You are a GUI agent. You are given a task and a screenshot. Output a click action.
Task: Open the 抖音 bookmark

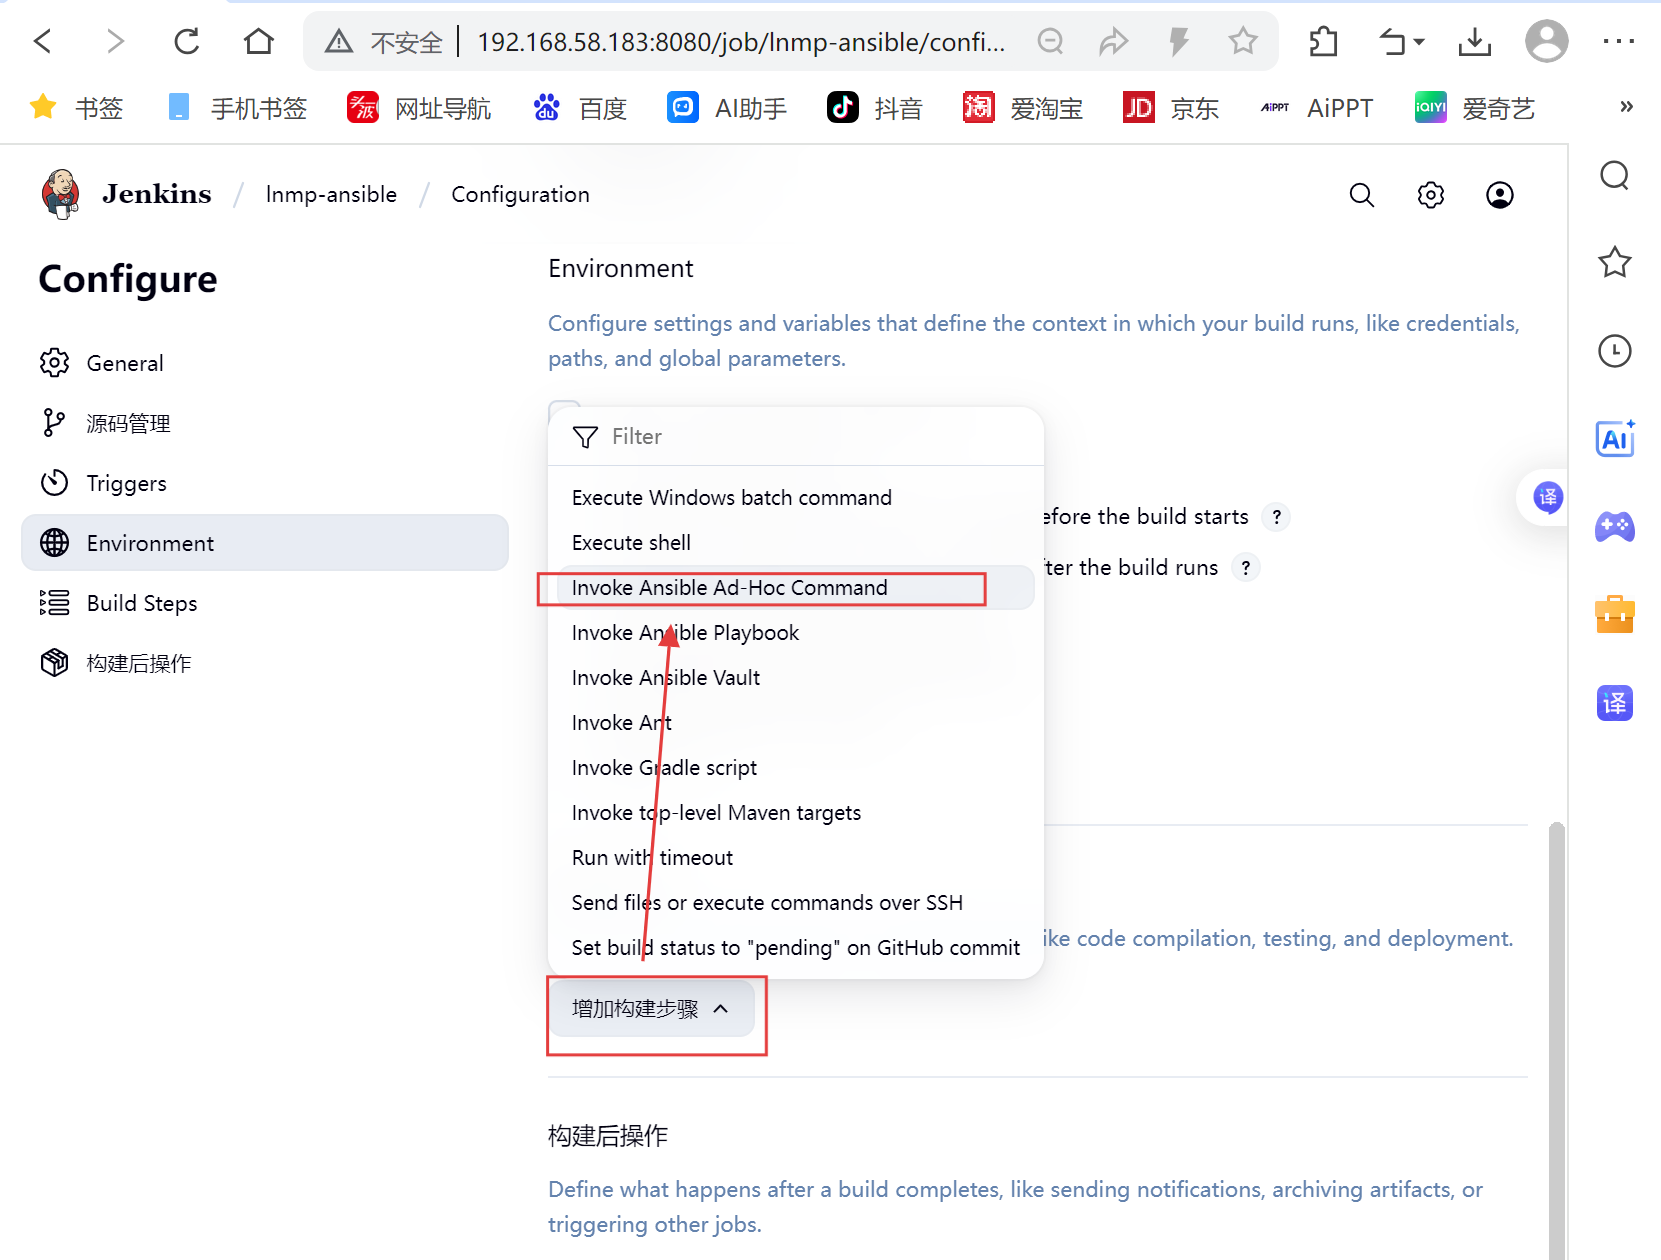875,108
